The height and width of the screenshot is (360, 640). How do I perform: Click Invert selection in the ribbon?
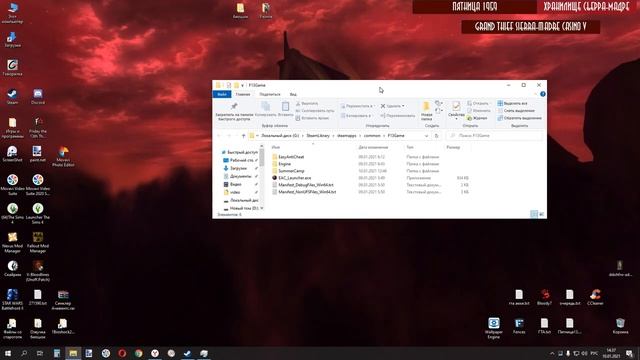click(520, 118)
